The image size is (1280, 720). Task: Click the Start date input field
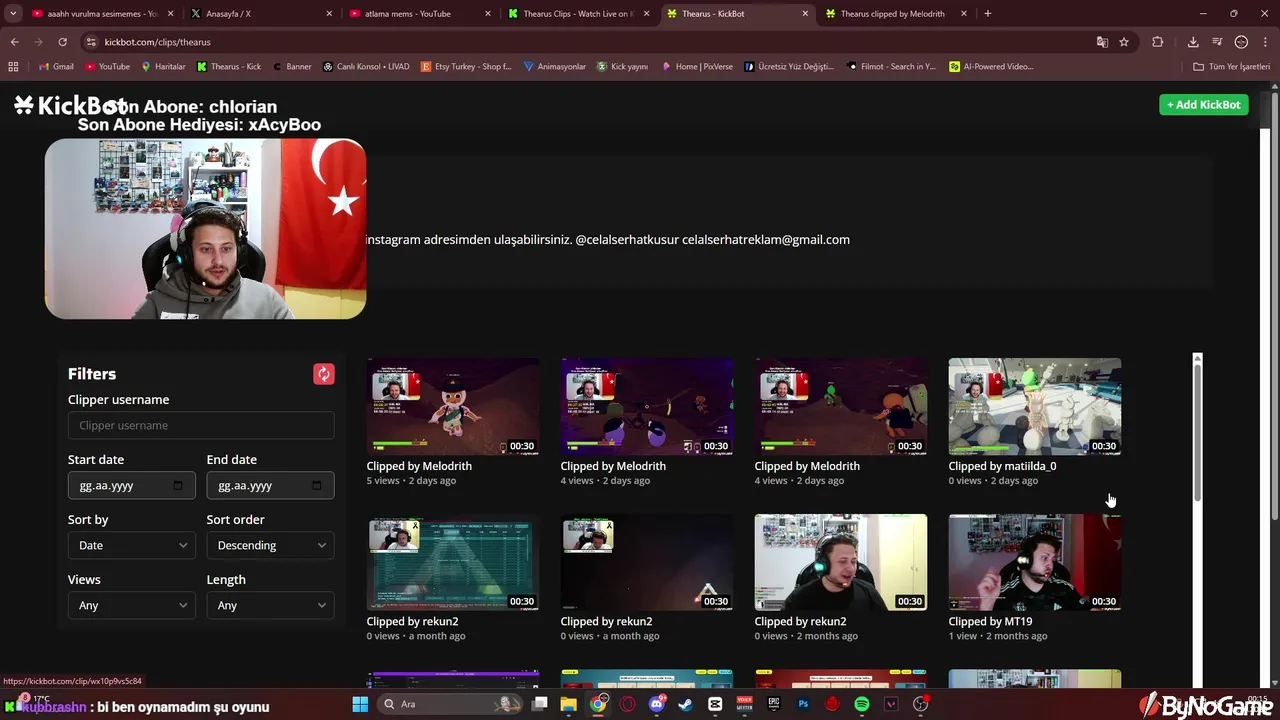132,485
